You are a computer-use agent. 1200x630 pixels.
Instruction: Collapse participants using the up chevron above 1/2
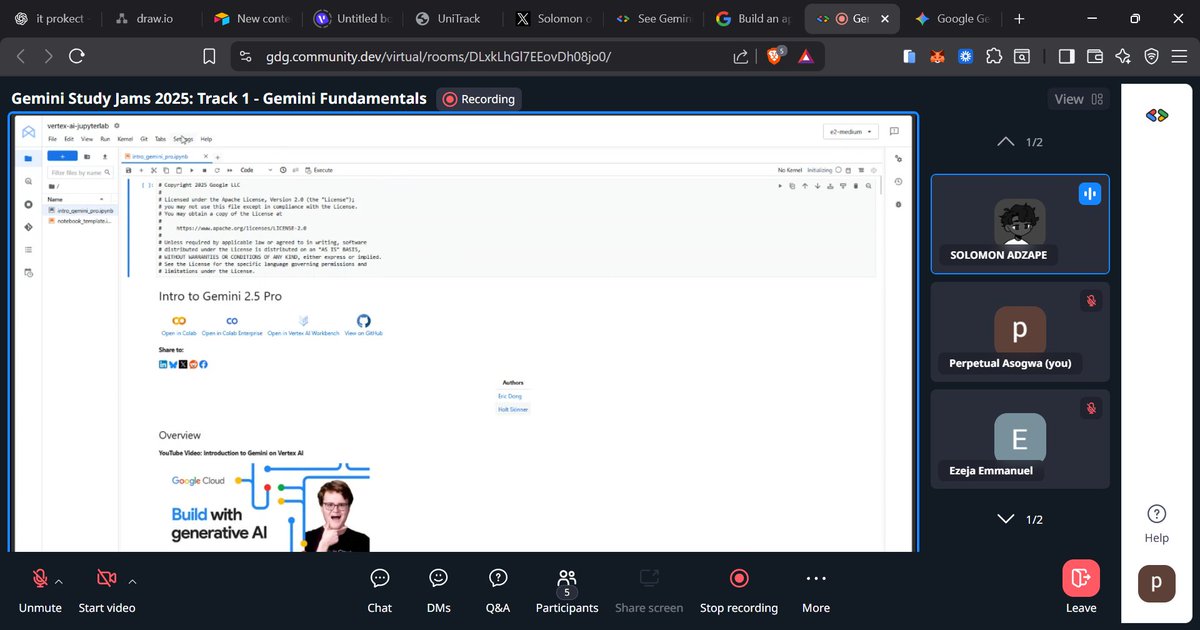click(1005, 141)
